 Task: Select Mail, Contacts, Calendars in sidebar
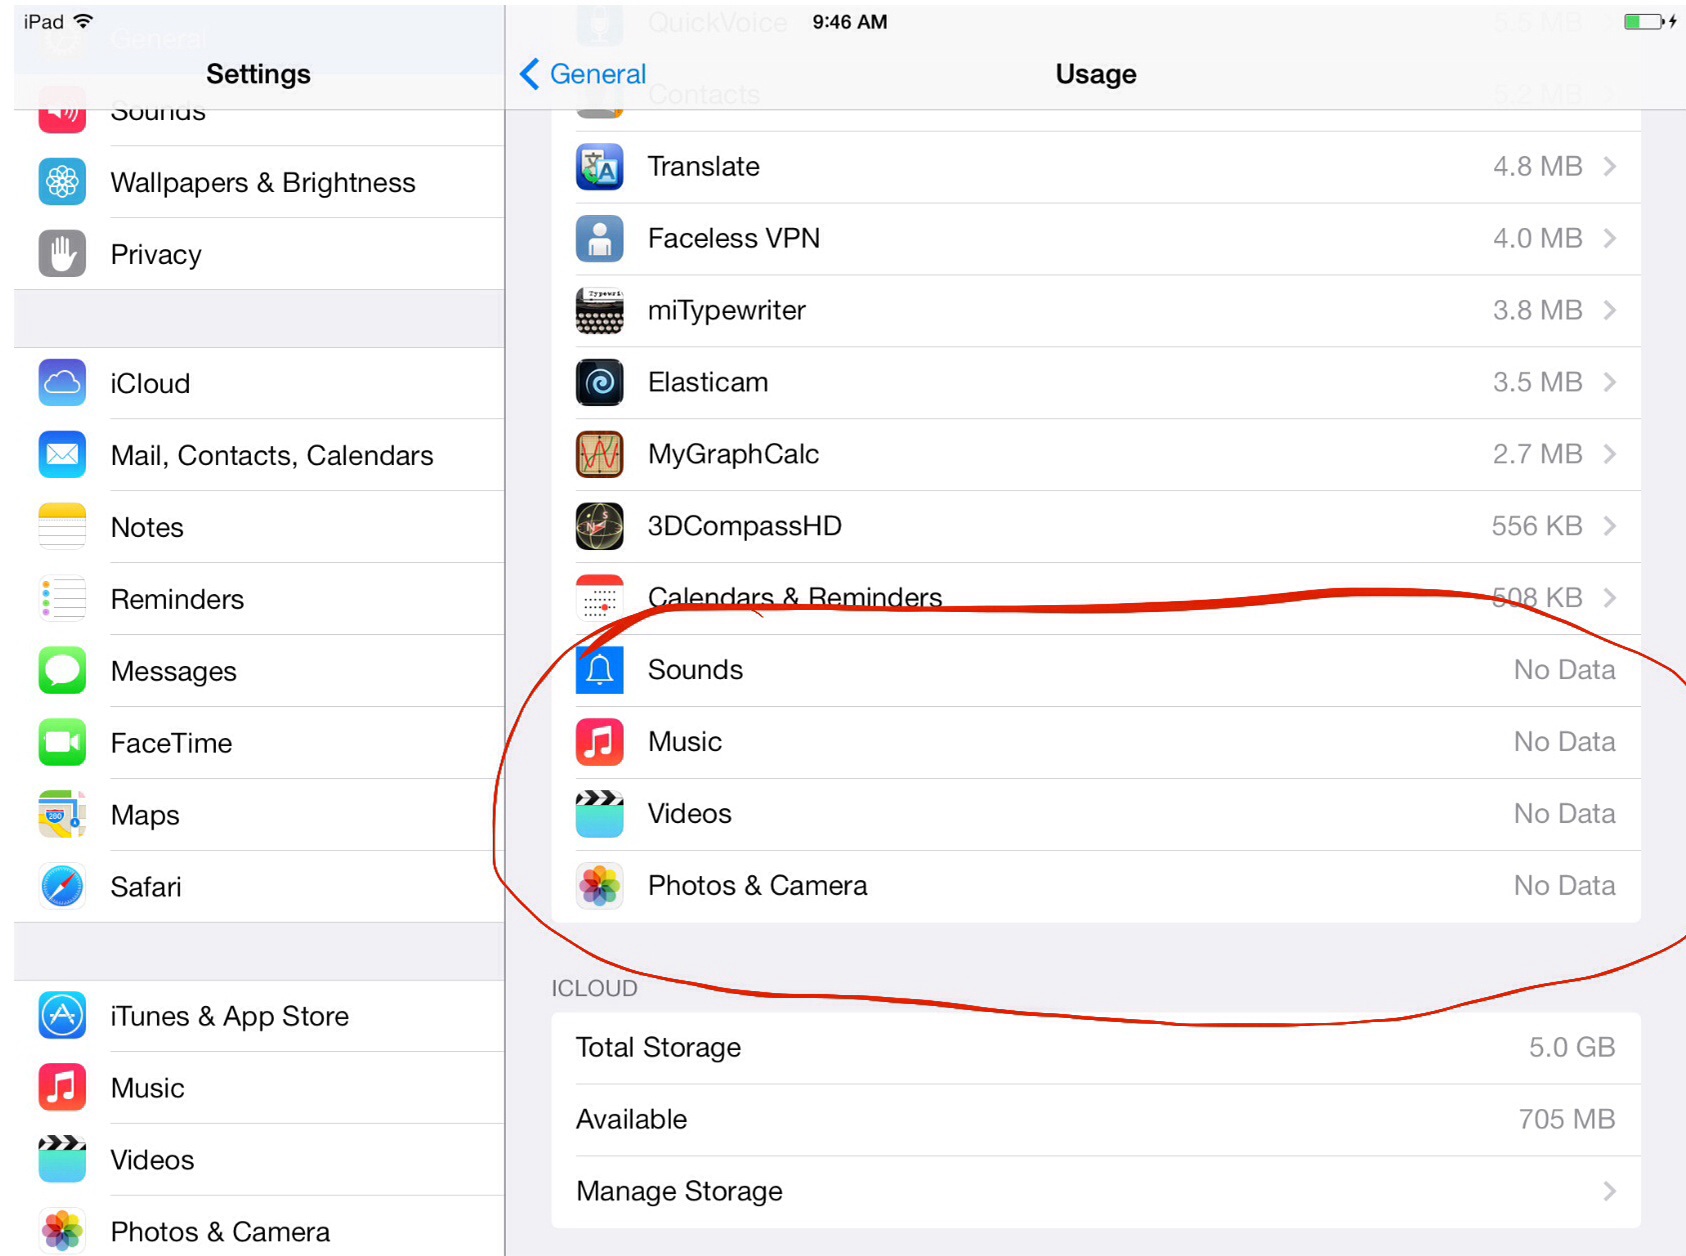[x=272, y=456]
